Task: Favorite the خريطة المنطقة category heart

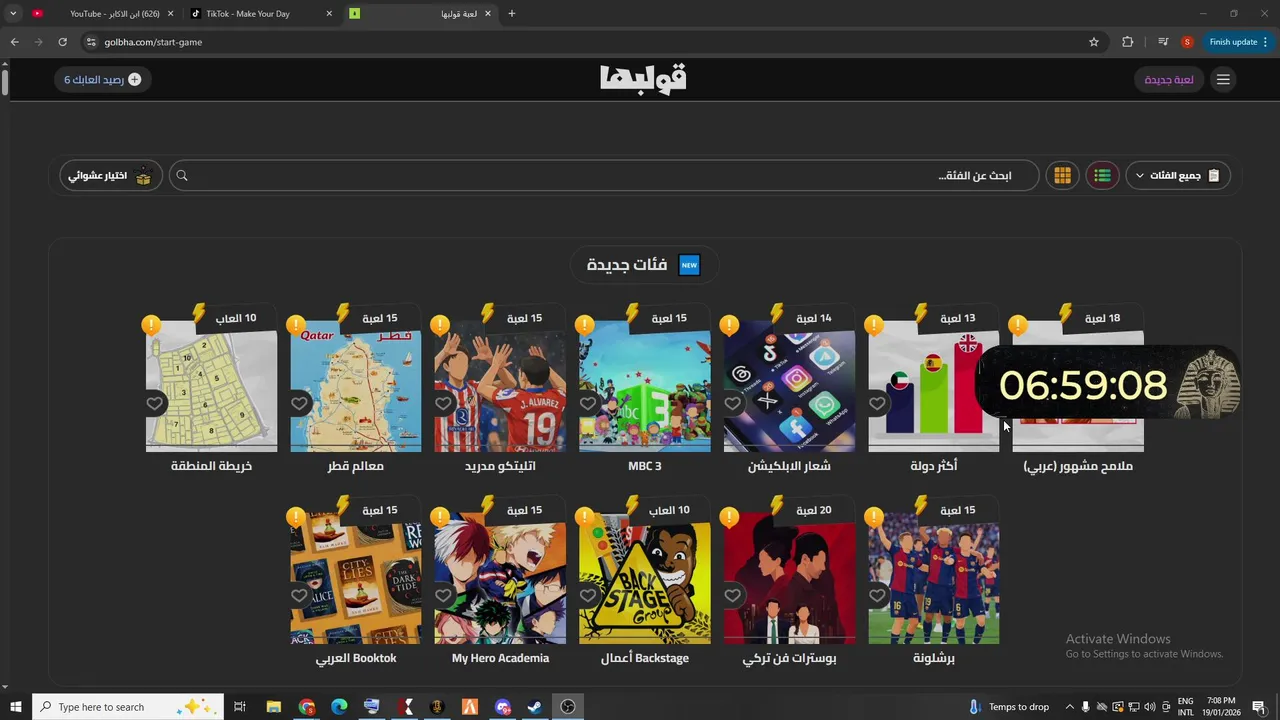Action: pyautogui.click(x=155, y=403)
